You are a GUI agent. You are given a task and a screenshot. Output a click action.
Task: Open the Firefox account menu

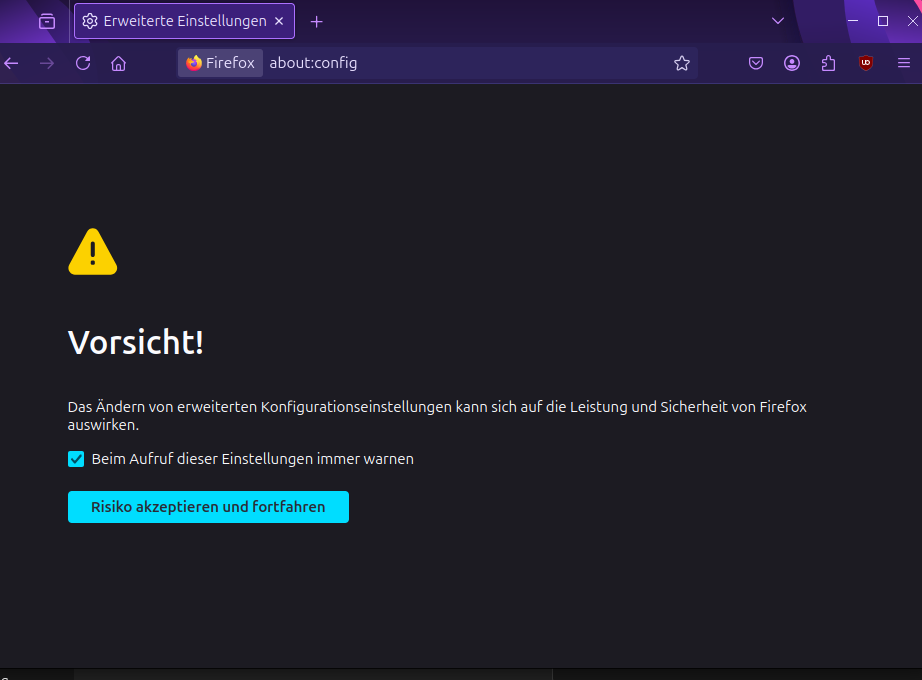[792, 63]
